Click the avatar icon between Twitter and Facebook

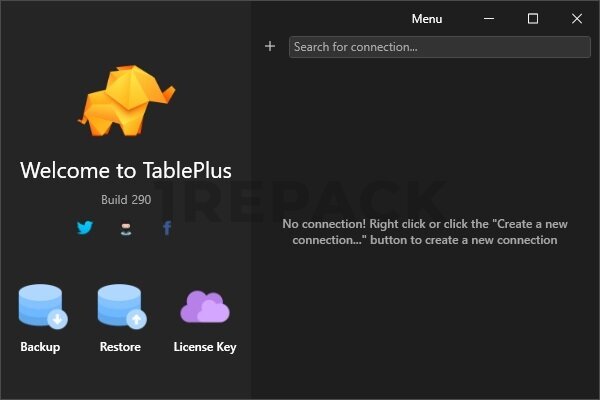click(x=126, y=228)
